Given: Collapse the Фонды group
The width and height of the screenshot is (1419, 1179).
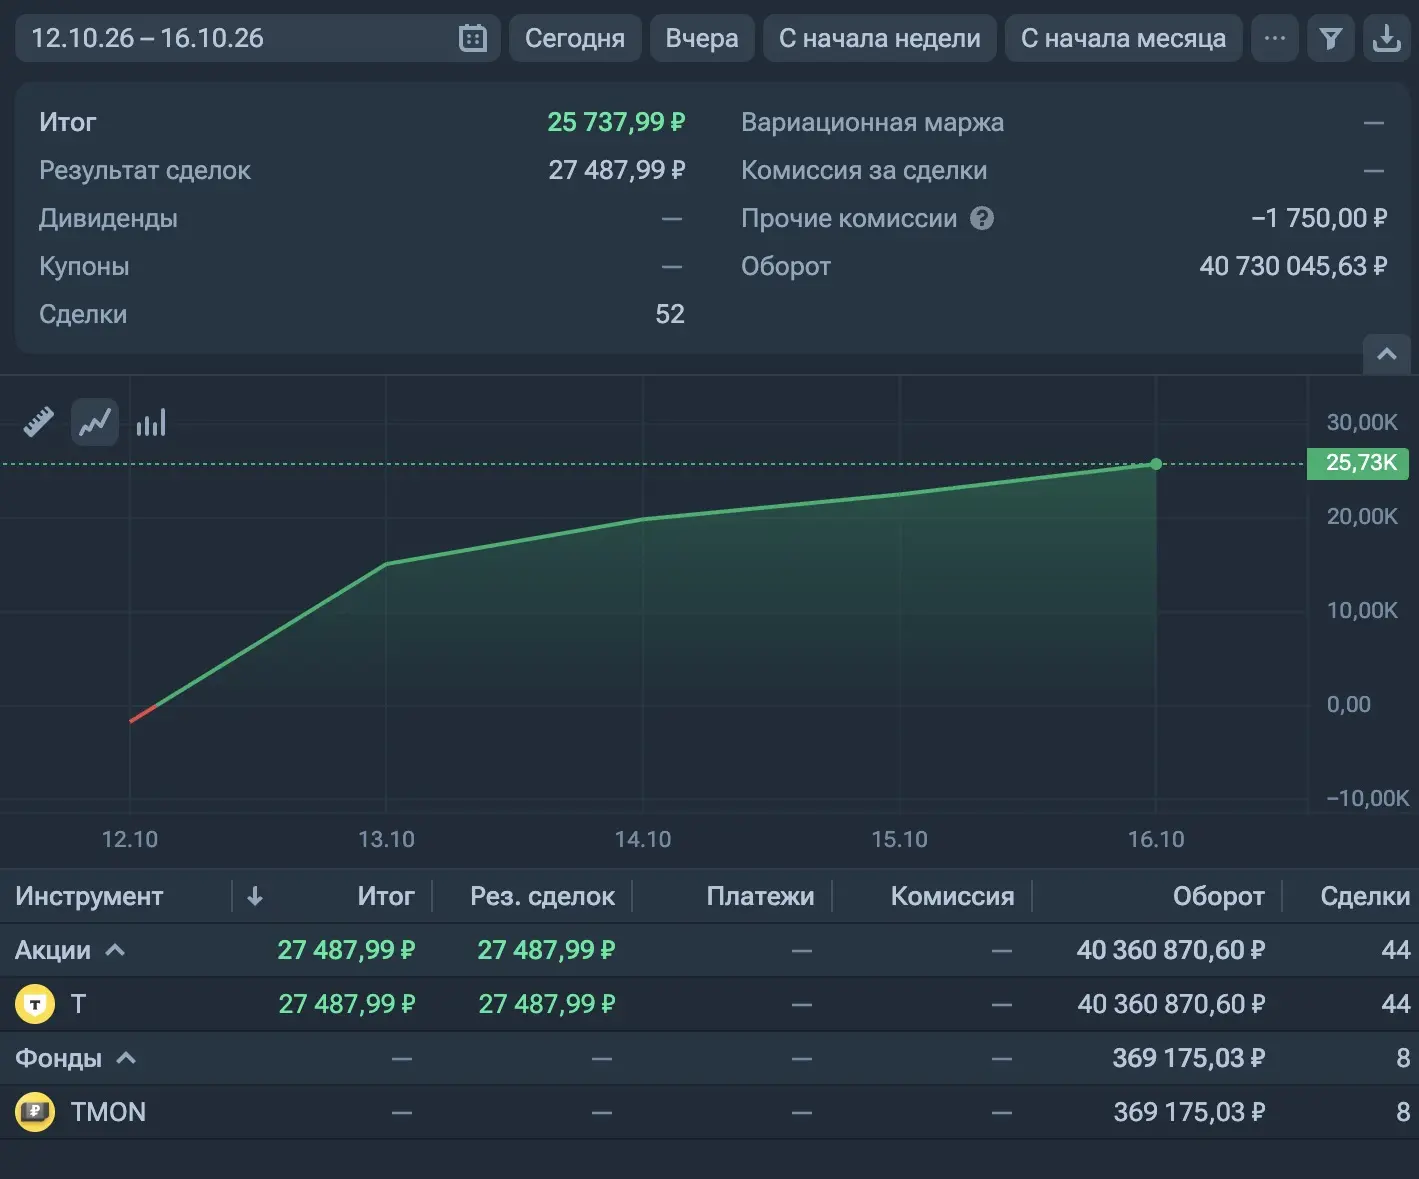Looking at the screenshot, I should pyautogui.click(x=126, y=1058).
